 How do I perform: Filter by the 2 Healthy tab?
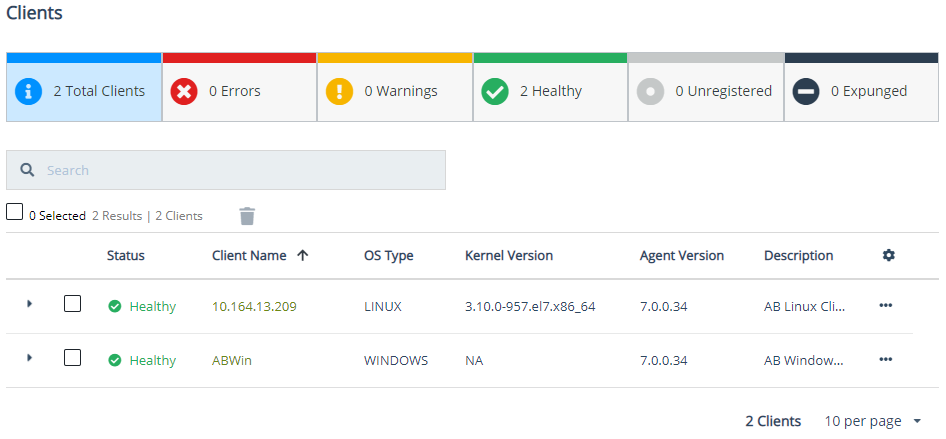550,91
